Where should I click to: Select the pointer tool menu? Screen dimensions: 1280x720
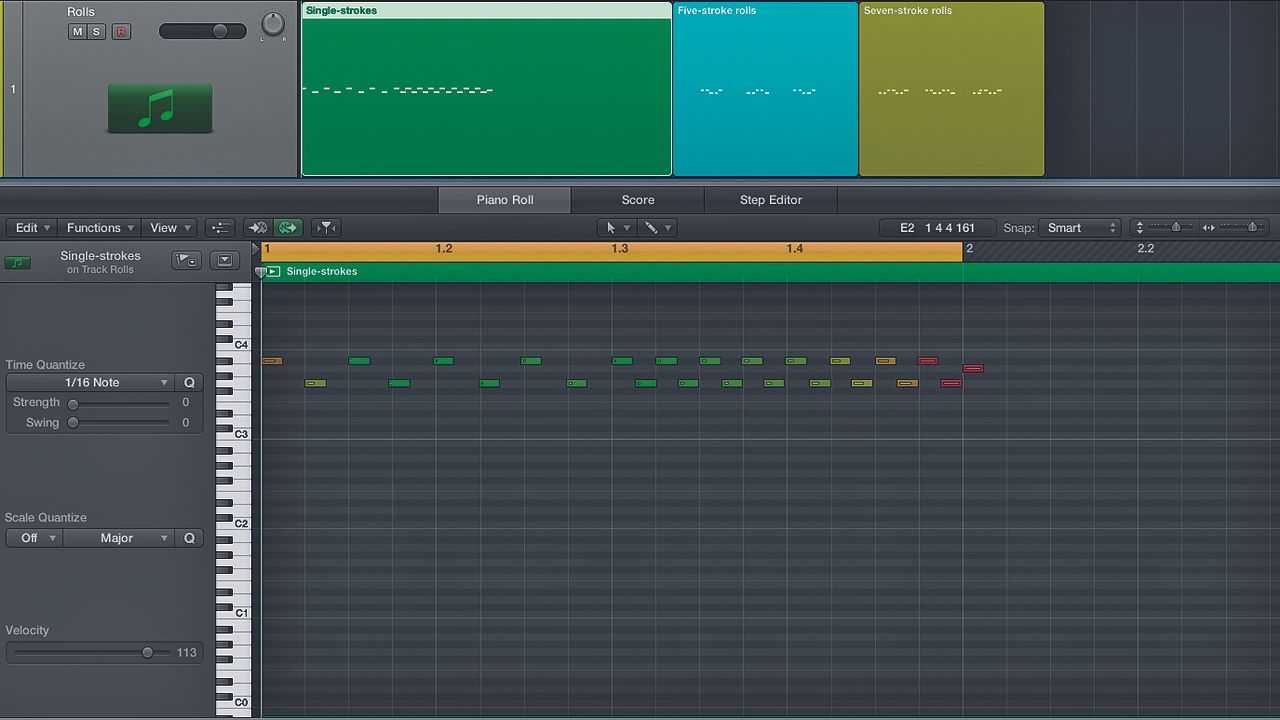(617, 228)
